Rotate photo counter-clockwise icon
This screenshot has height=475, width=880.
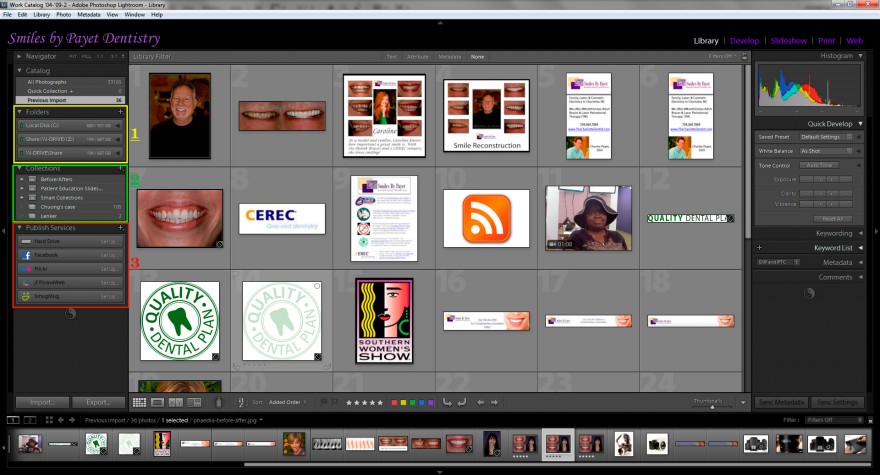(x=447, y=402)
